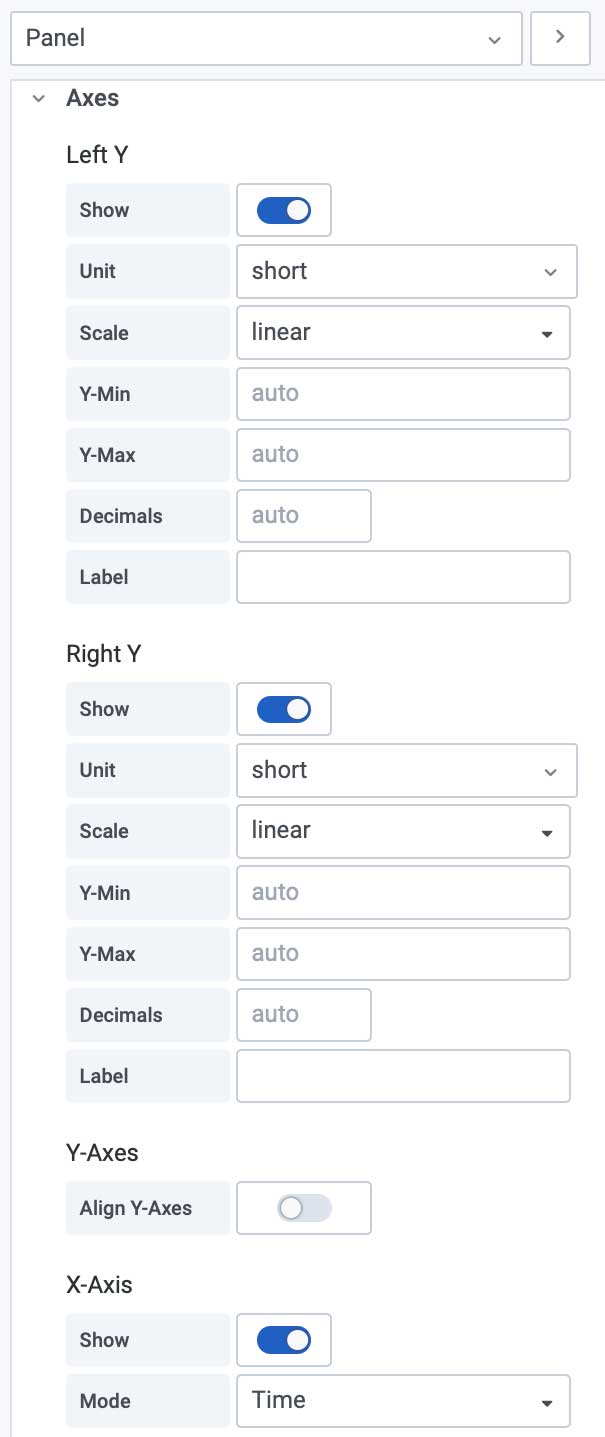The height and width of the screenshot is (1437, 605).
Task: Toggle the Right Y Show switch
Action: (284, 709)
